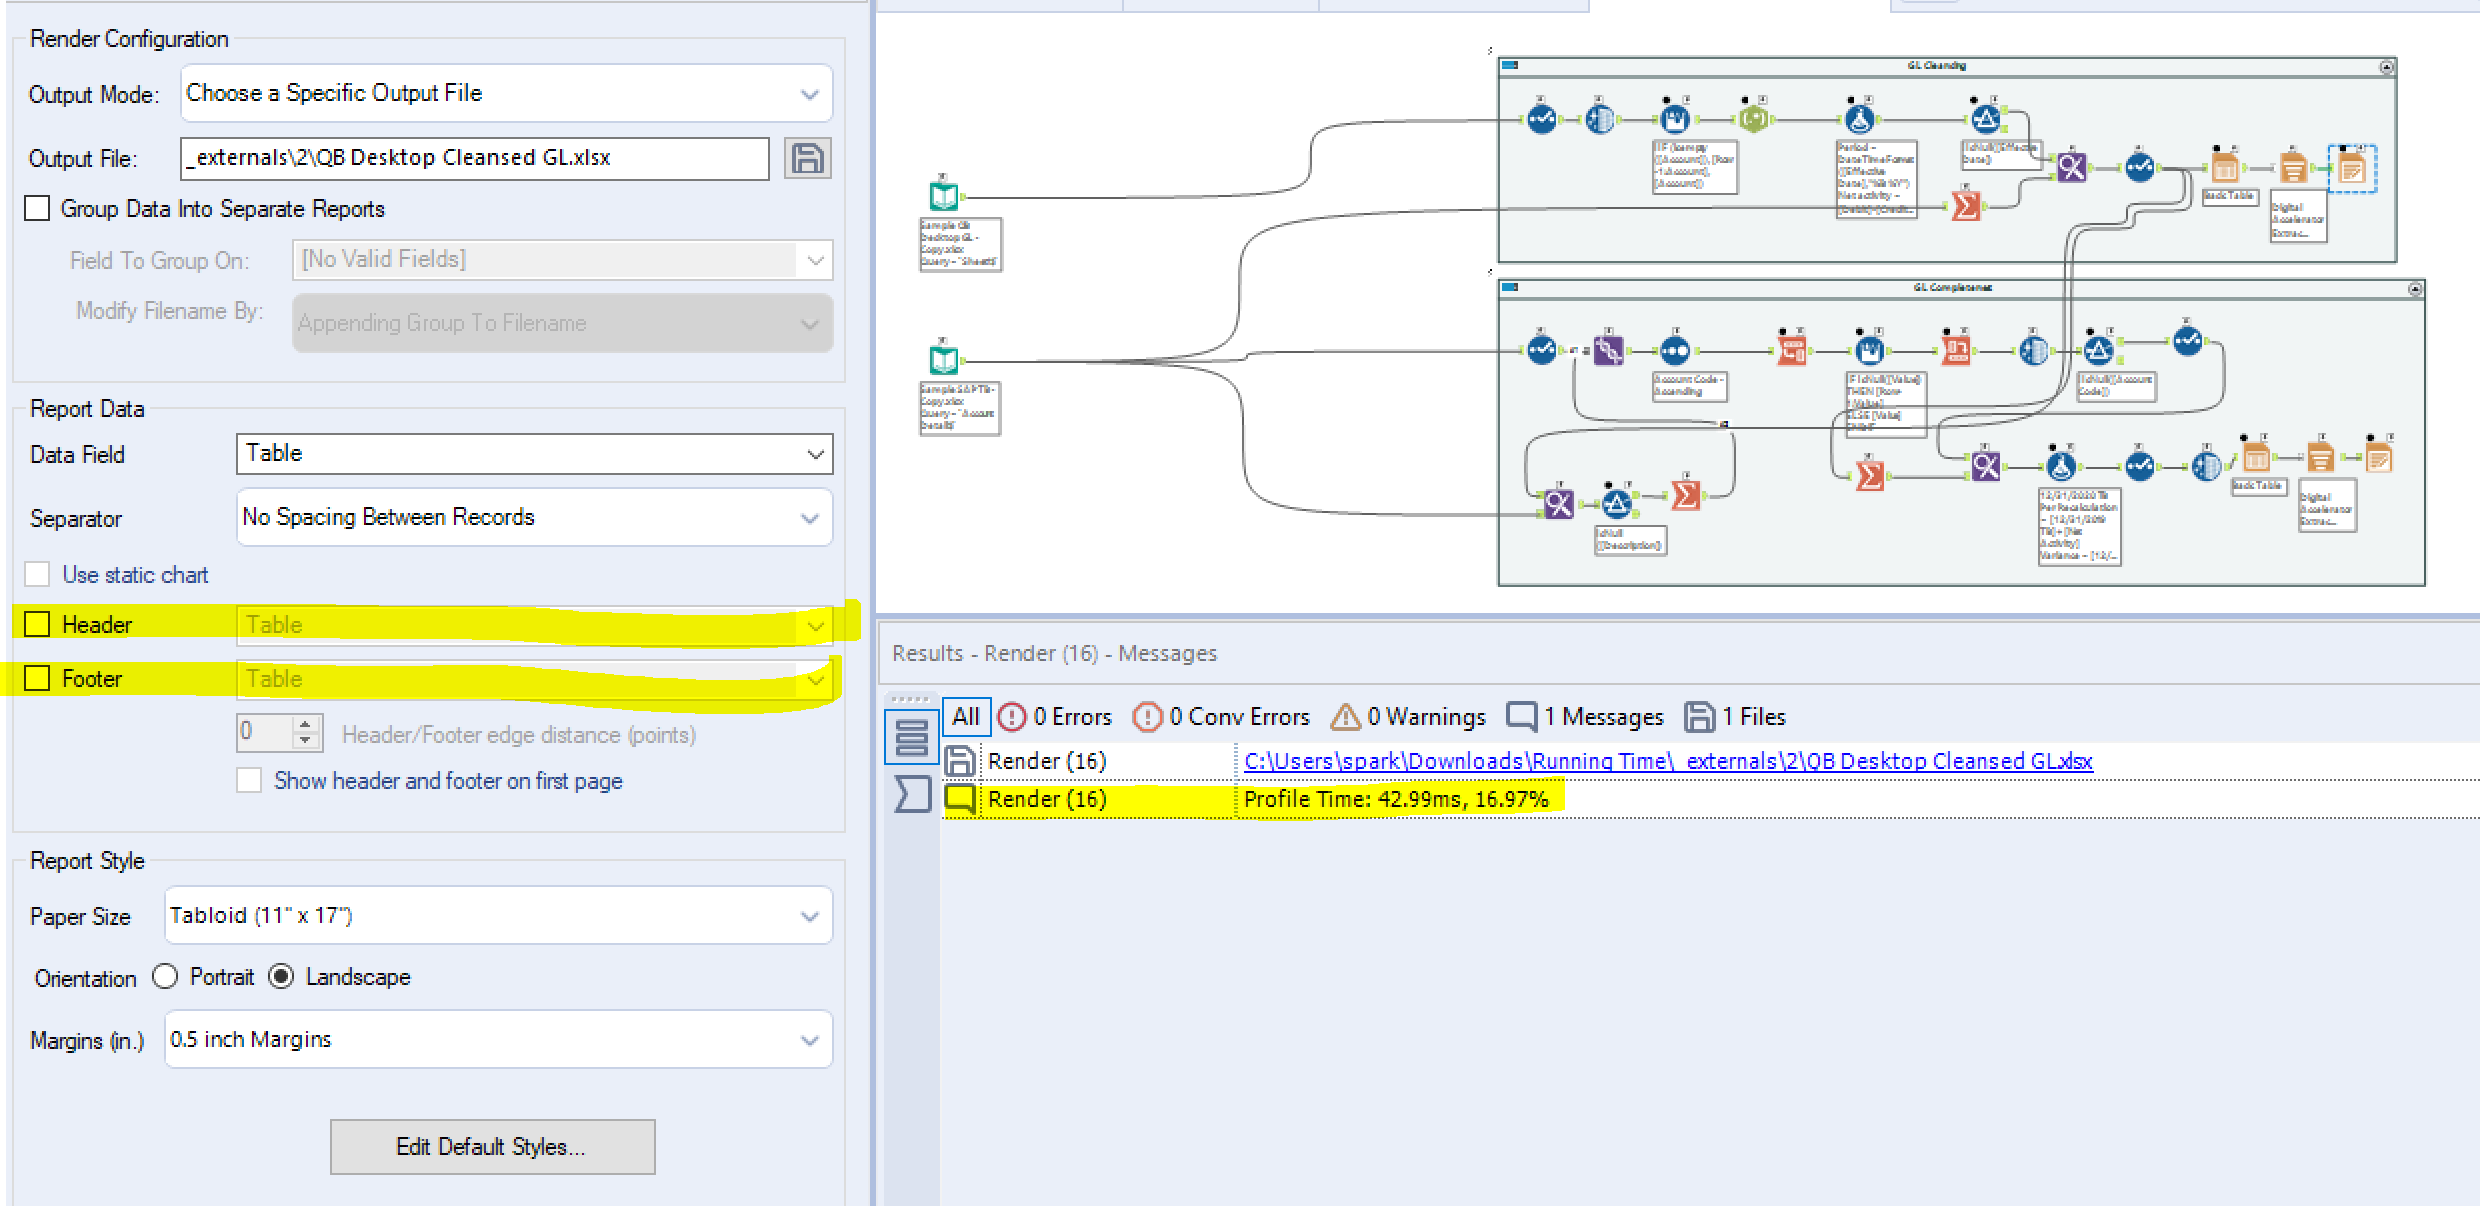Click inside the Output File text field
The width and height of the screenshot is (2480, 1206).
(x=470, y=158)
